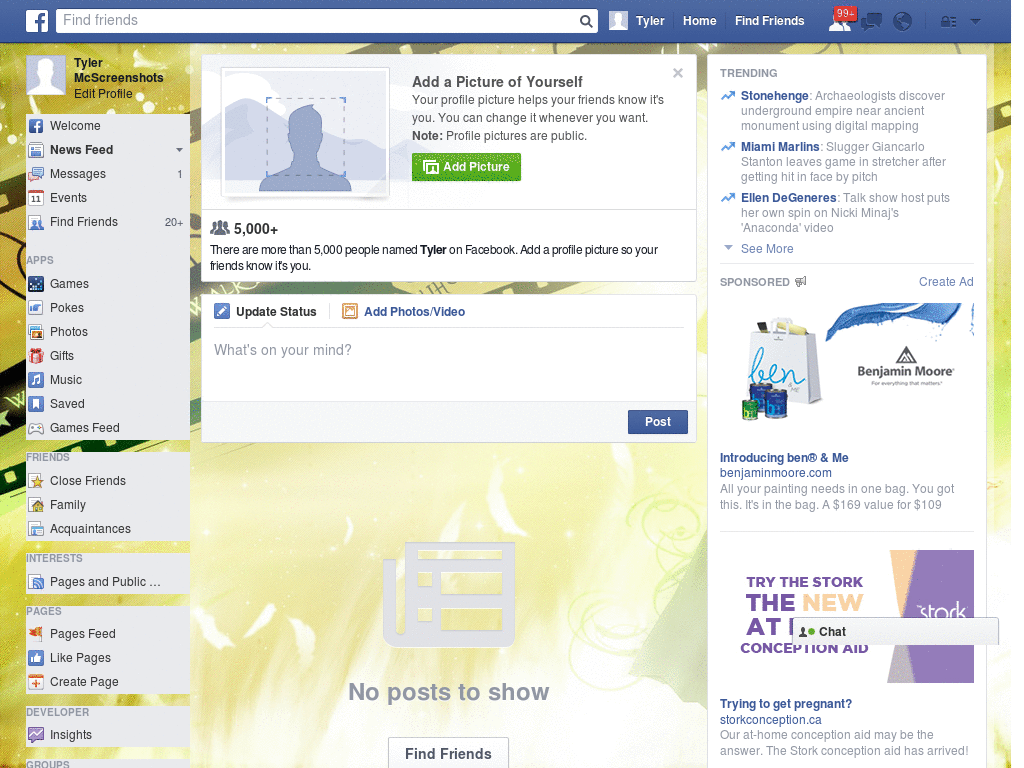Select the Update Status tab
The height and width of the screenshot is (768, 1024).
[266, 312]
